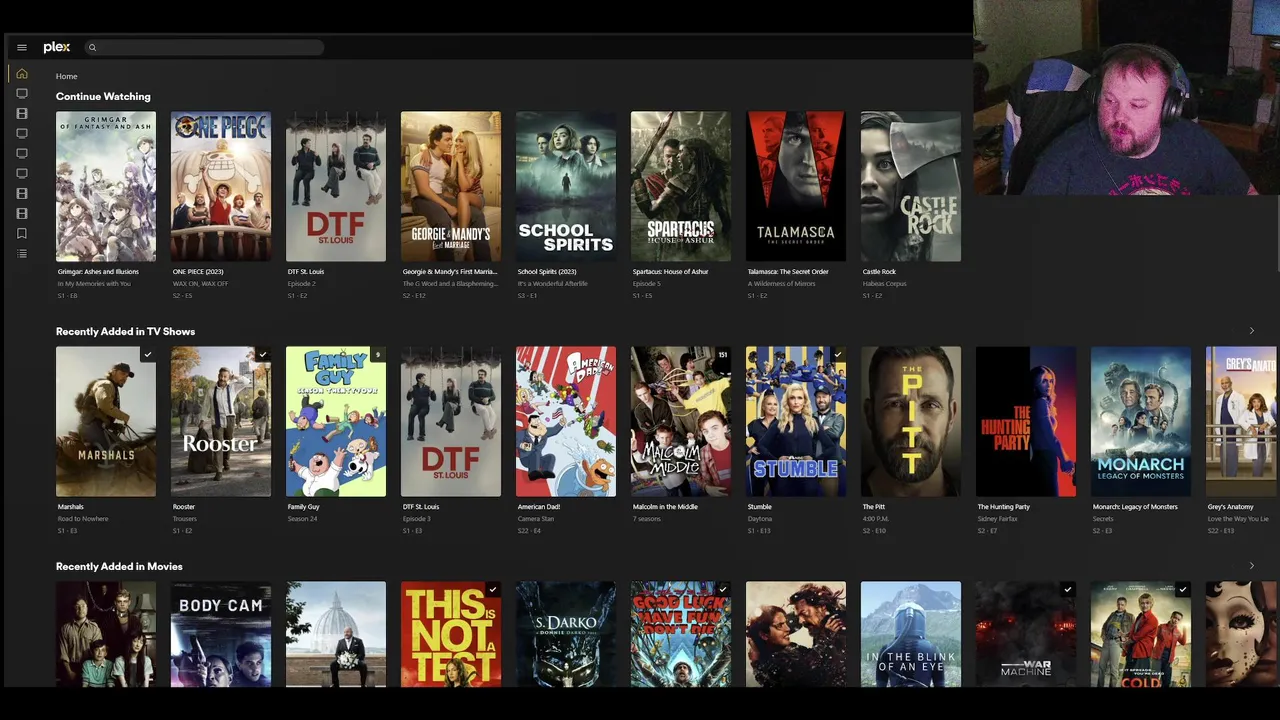This screenshot has width=1280, height=720.
Task: Open the Family Guy Season 24 poster
Action: [x=336, y=421]
